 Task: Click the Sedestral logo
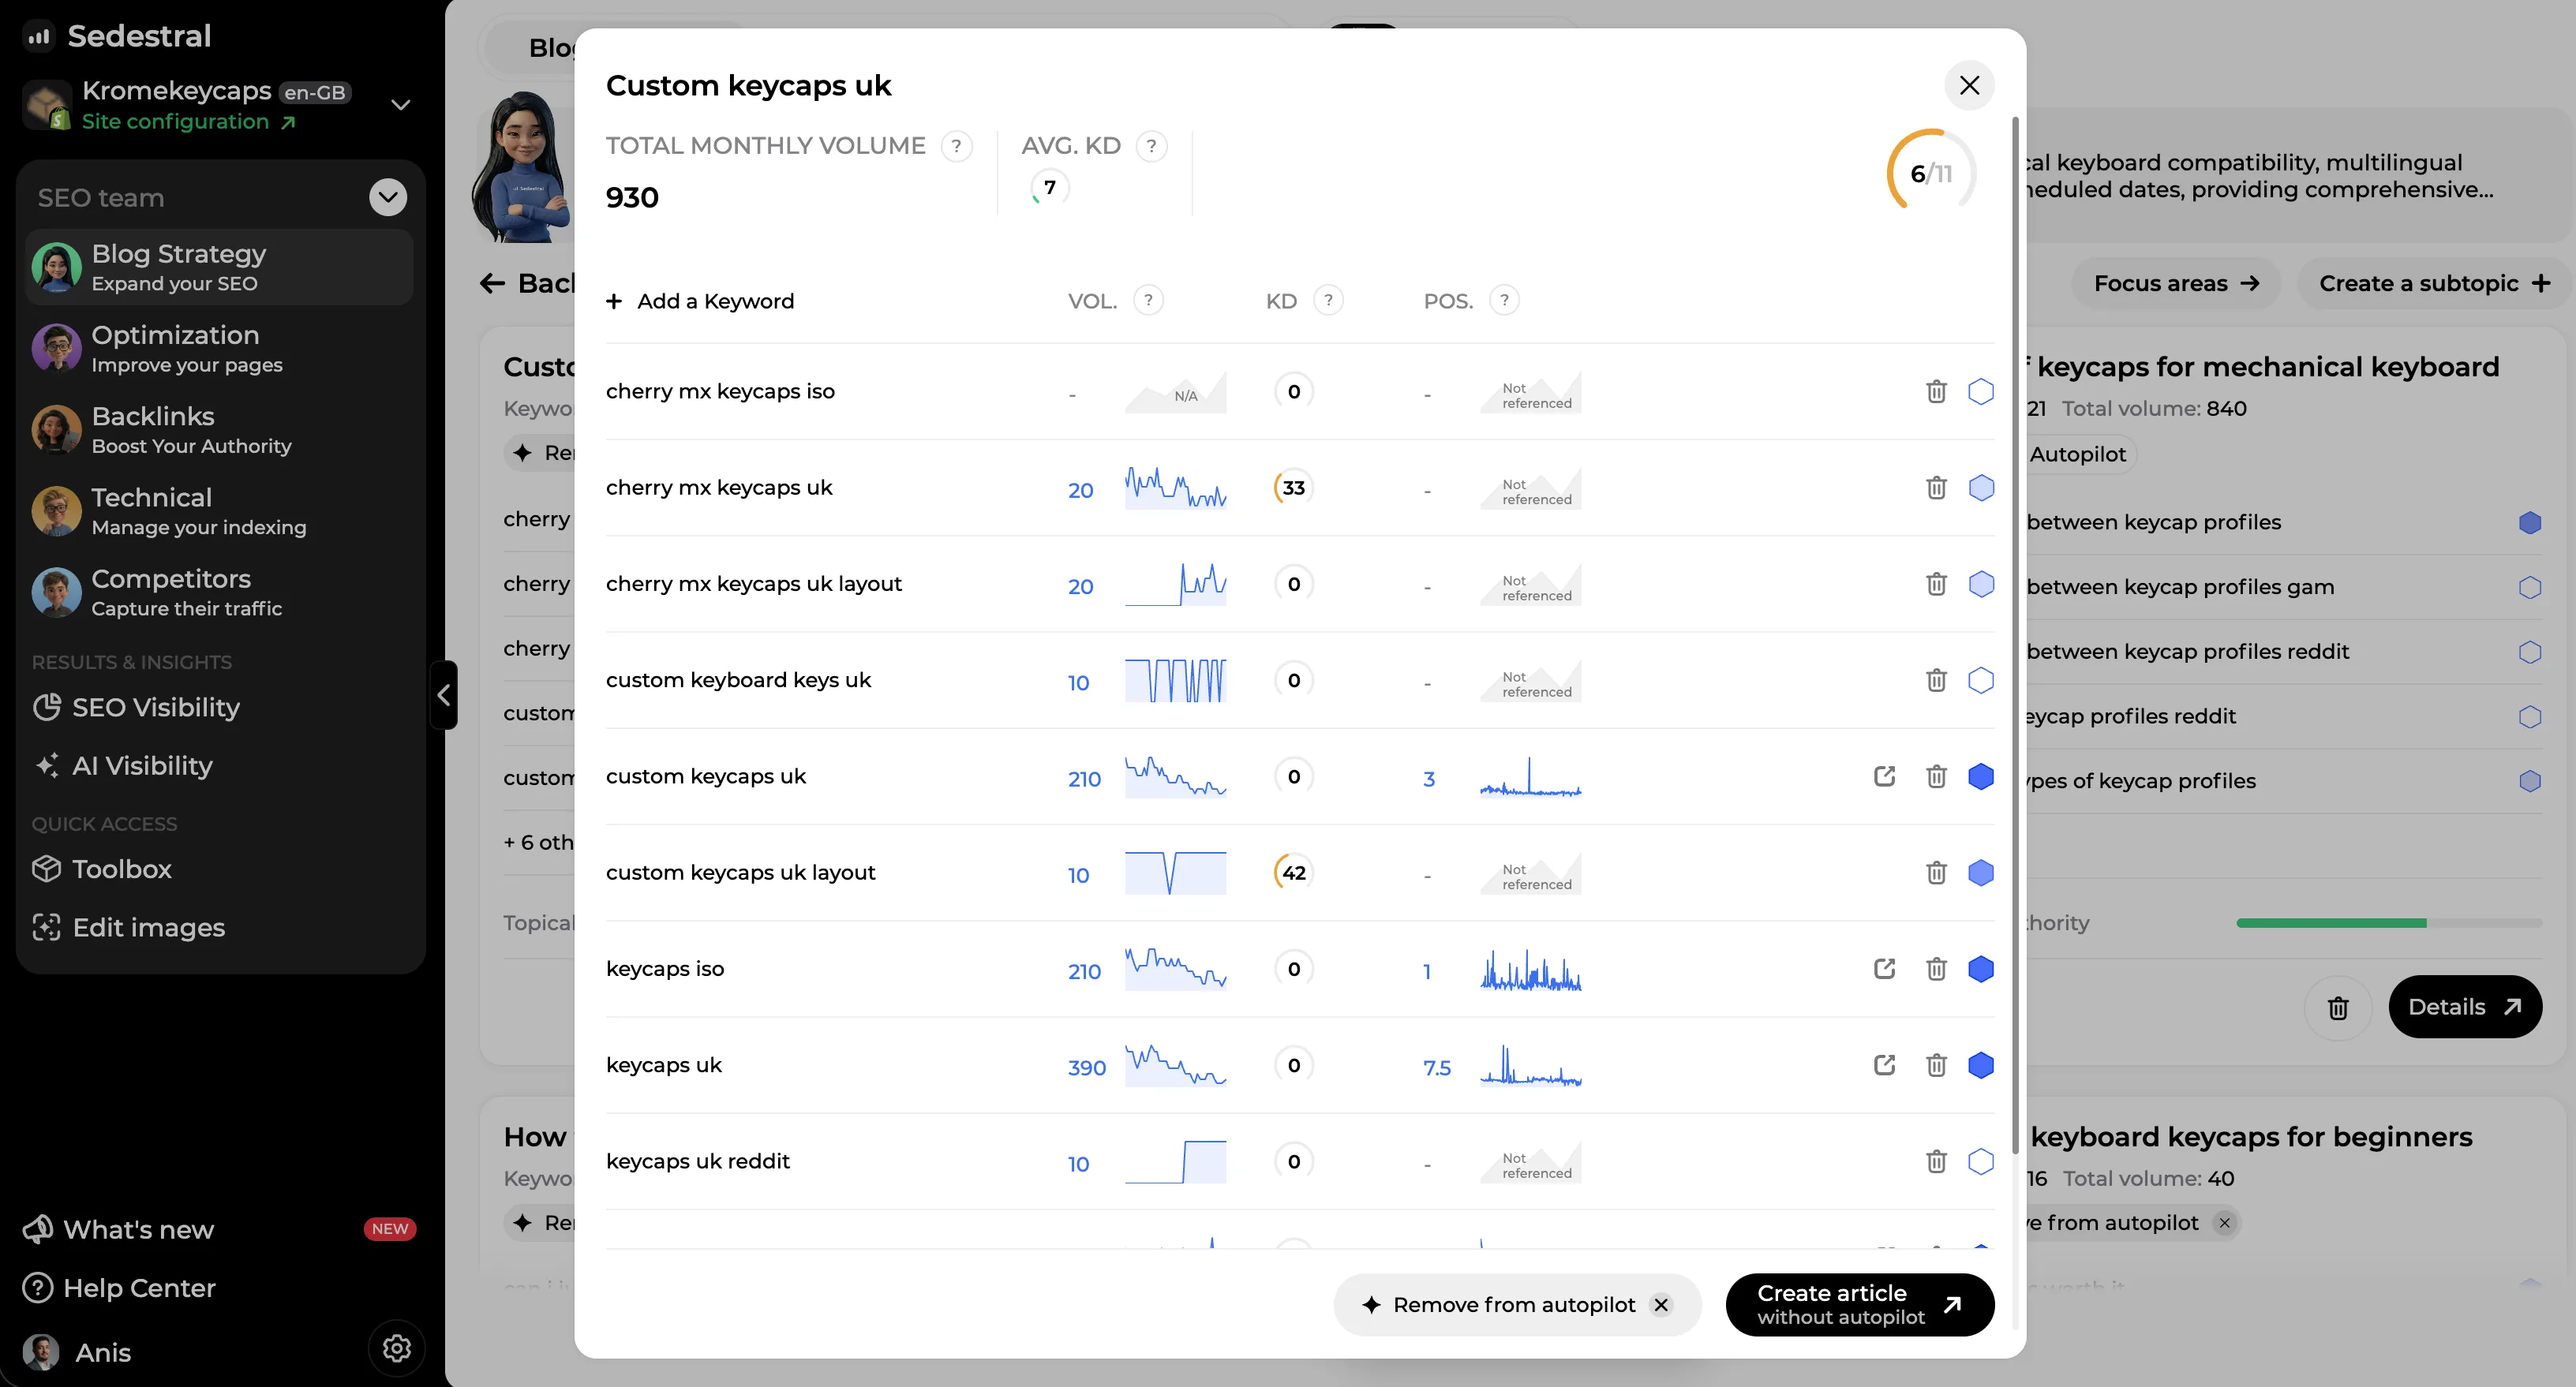click(x=118, y=36)
